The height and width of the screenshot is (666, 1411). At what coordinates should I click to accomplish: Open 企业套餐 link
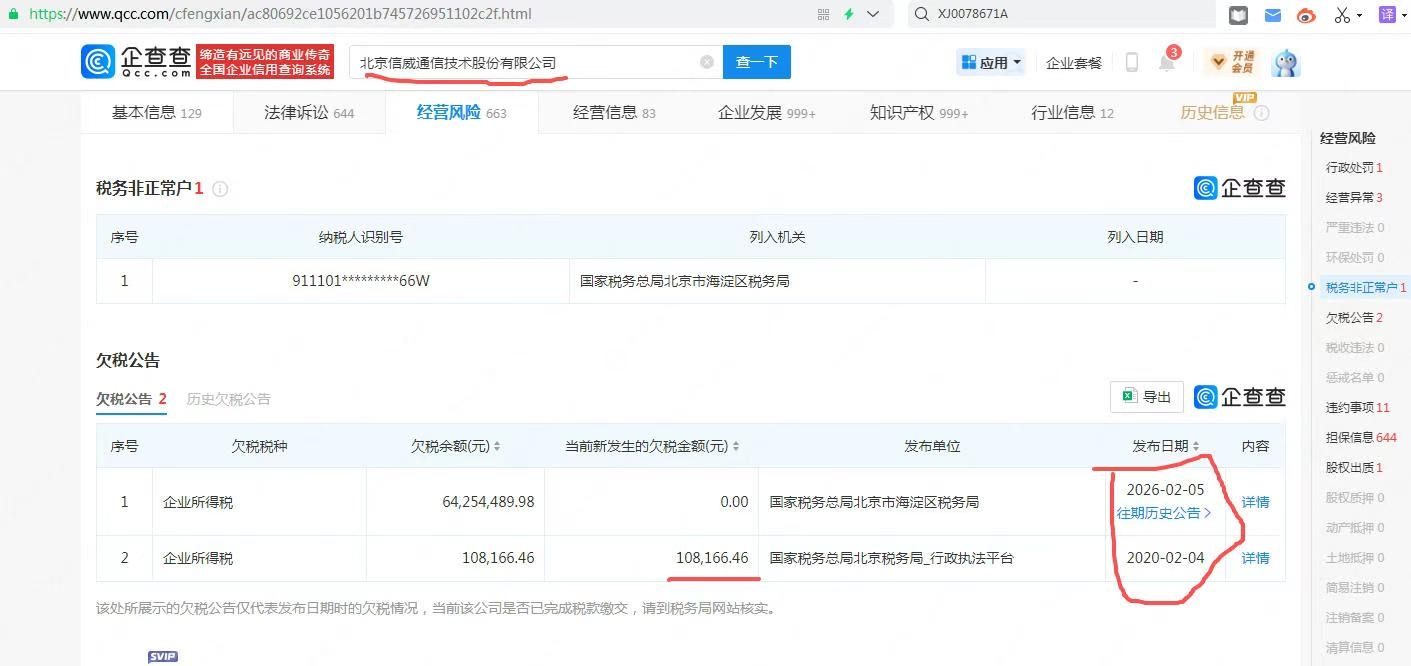[1073, 63]
